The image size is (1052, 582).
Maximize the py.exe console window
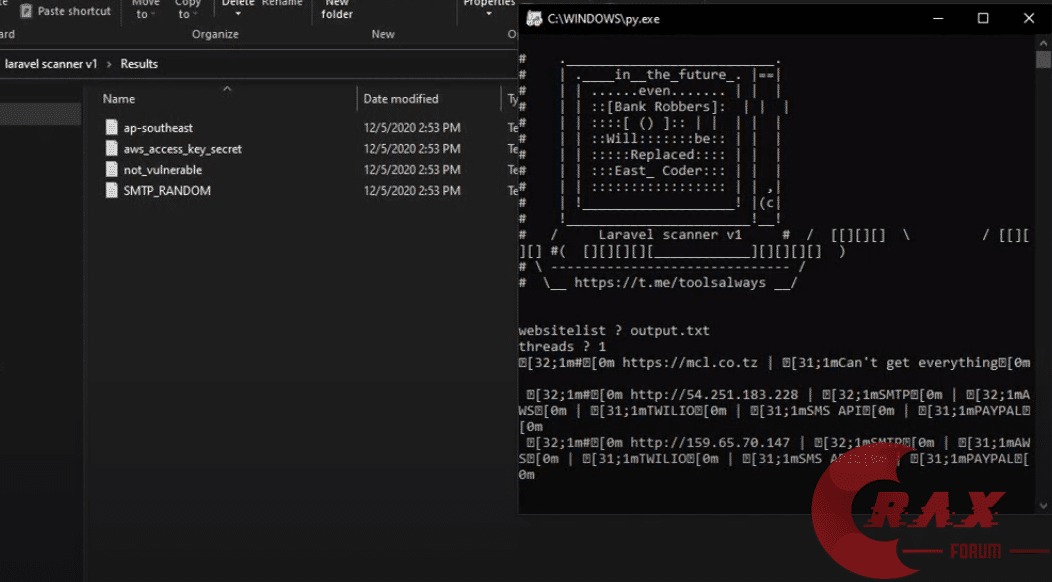coord(983,19)
